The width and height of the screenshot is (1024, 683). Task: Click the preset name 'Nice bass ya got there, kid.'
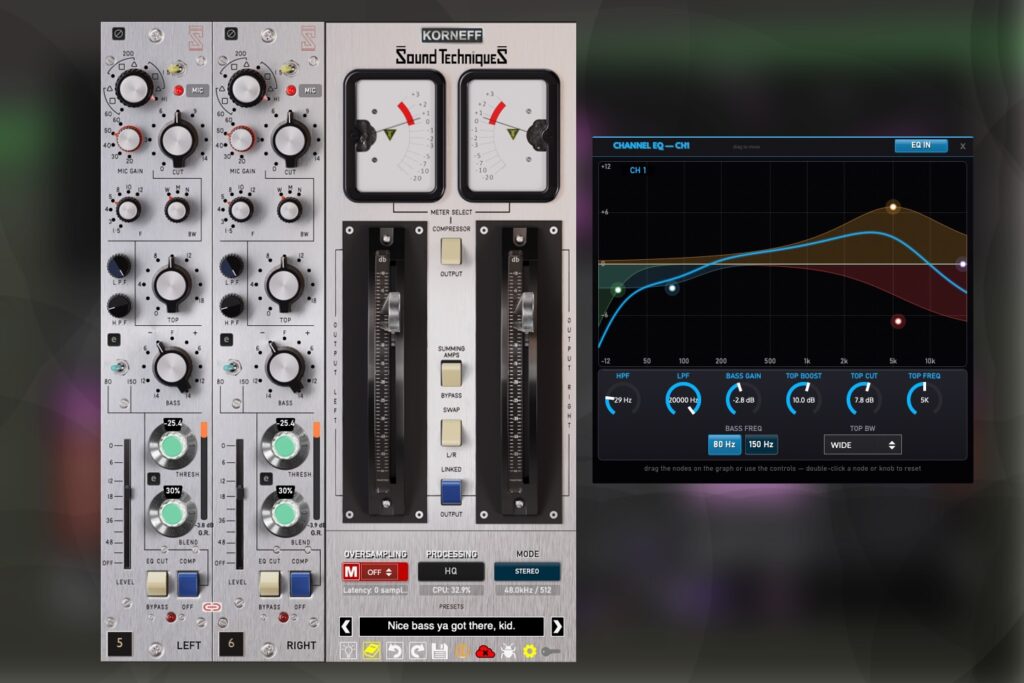pyautogui.click(x=451, y=626)
